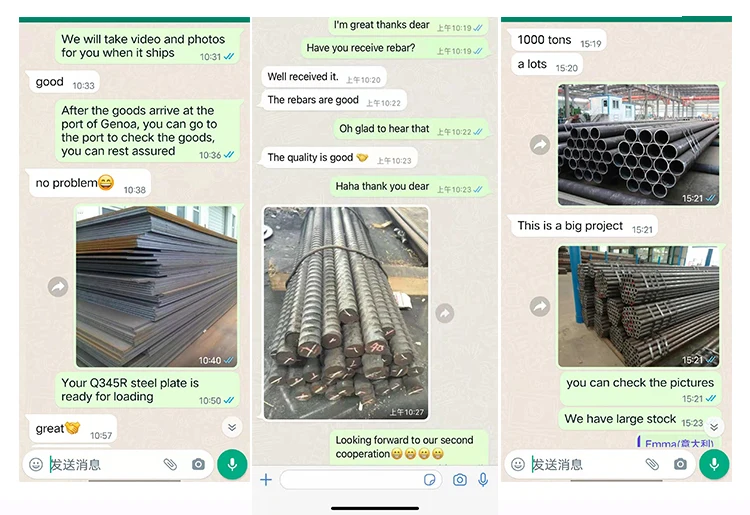The image size is (750, 515).
Task: Open the rebar bundle image
Action: [x=346, y=313]
